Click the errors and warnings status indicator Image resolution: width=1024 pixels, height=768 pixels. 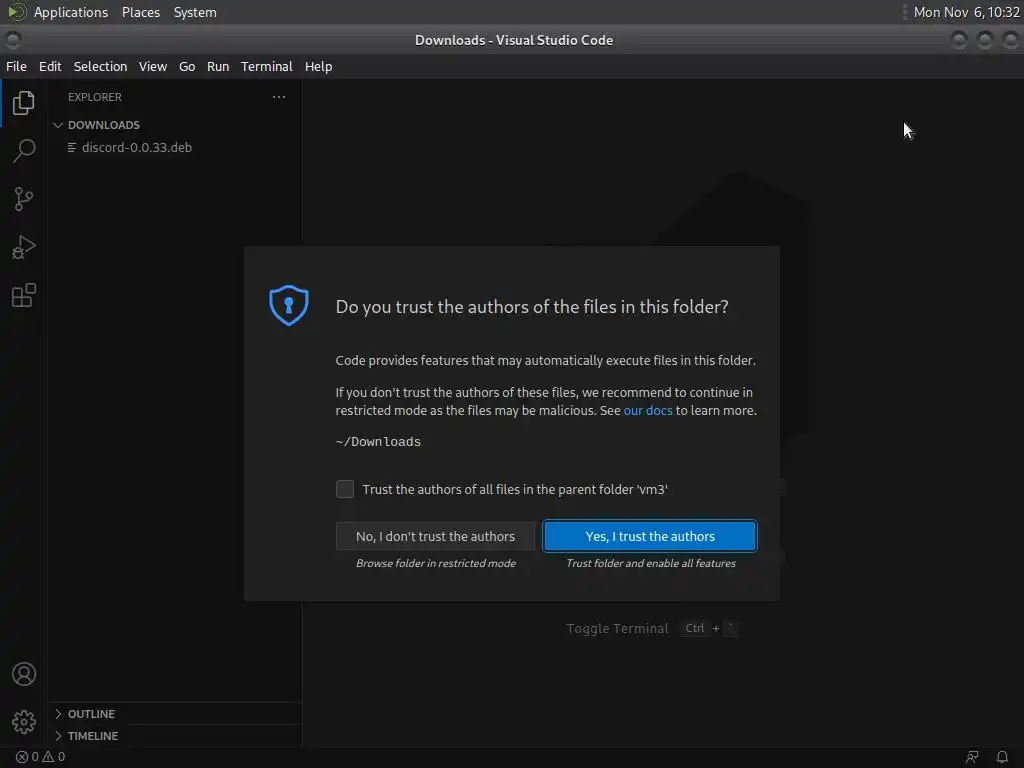[40, 757]
